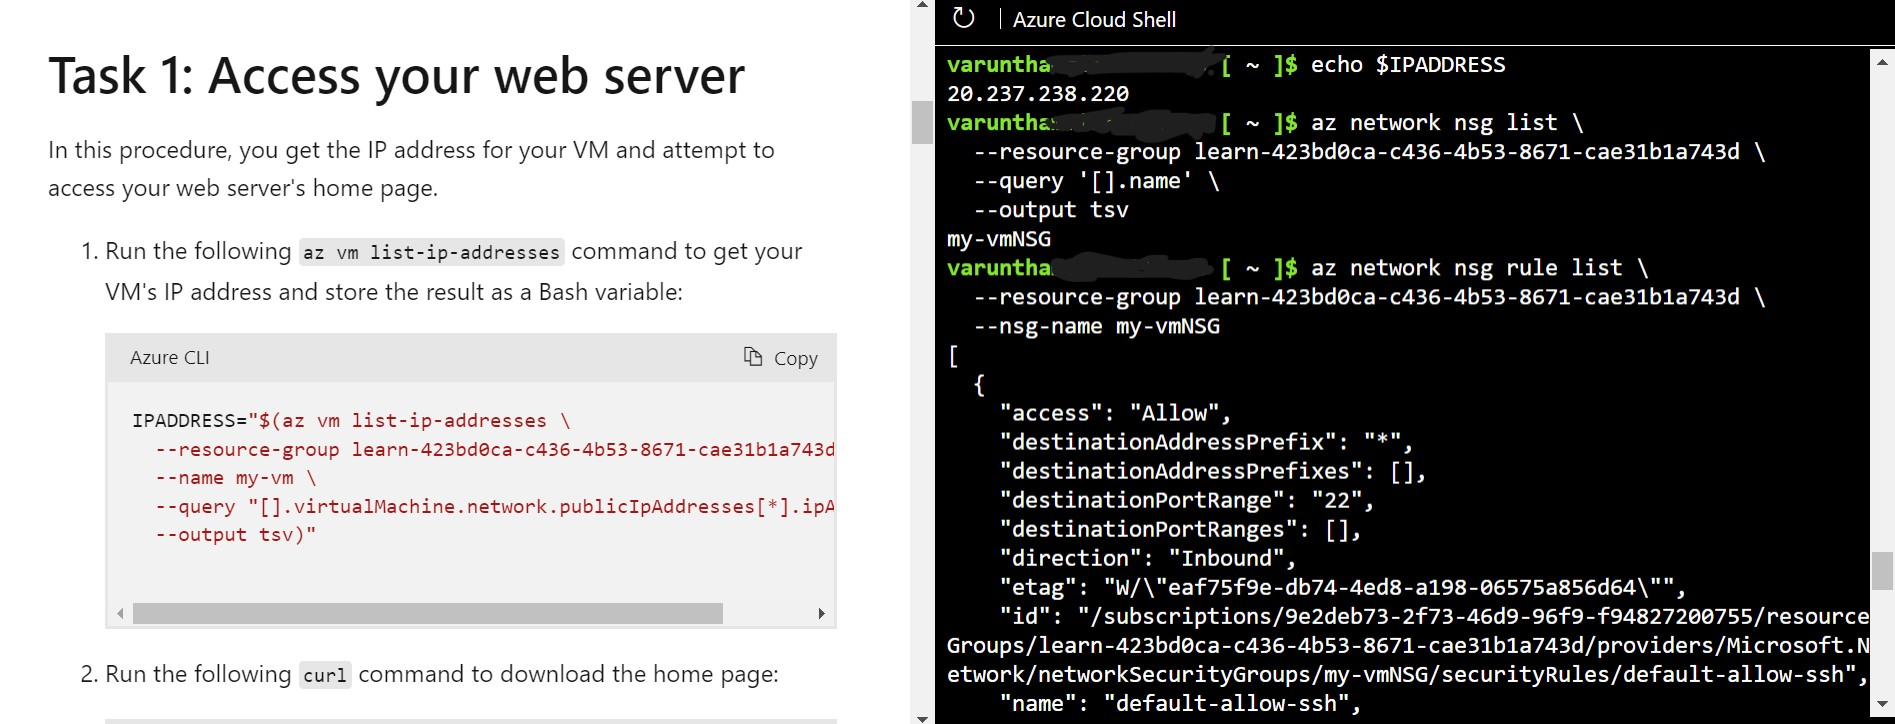
Task: Click the code block's right scroll arrow
Action: (821, 613)
